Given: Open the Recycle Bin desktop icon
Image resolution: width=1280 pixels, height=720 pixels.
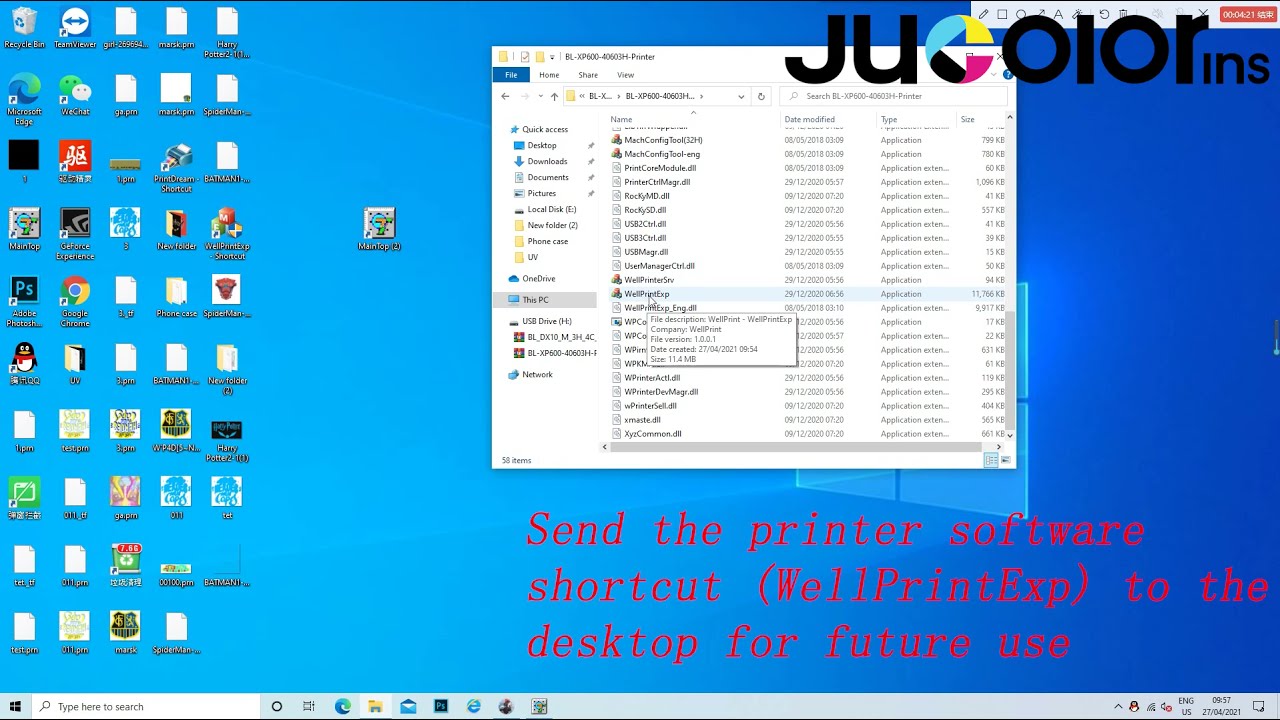Looking at the screenshot, I should [24, 28].
